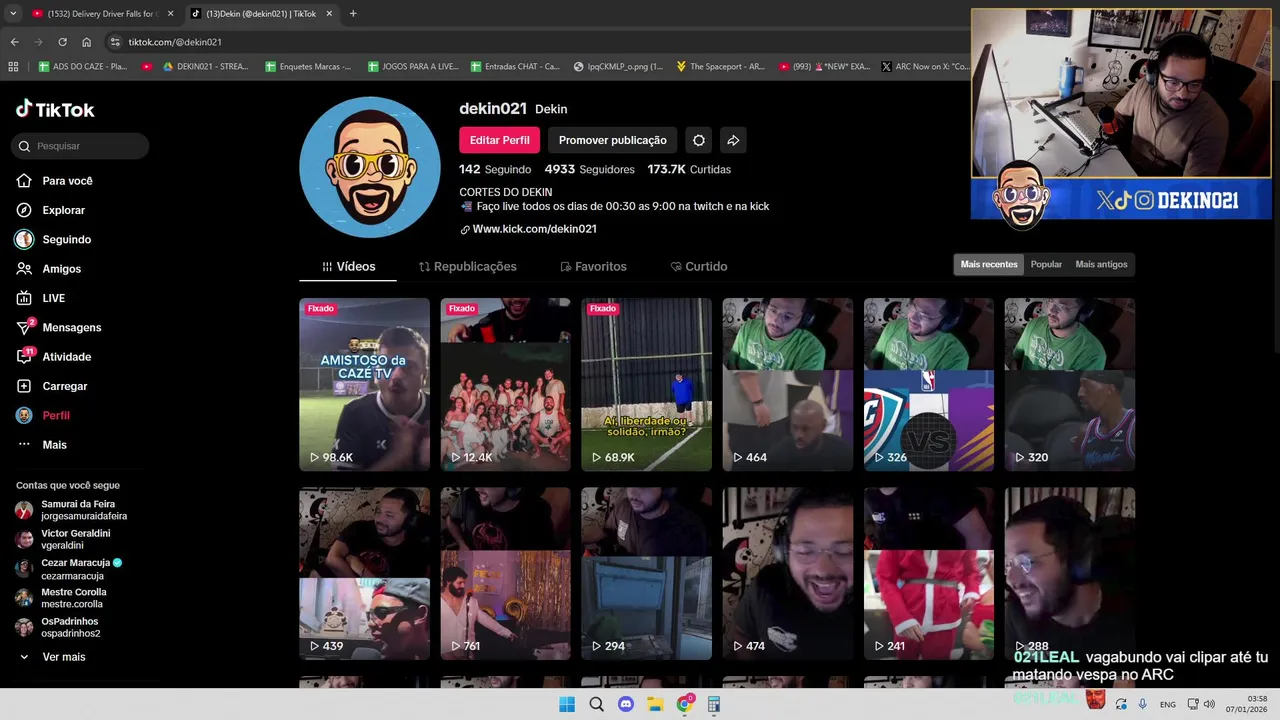
Task: Open Victor Geraldini account
Action: pos(63,539)
